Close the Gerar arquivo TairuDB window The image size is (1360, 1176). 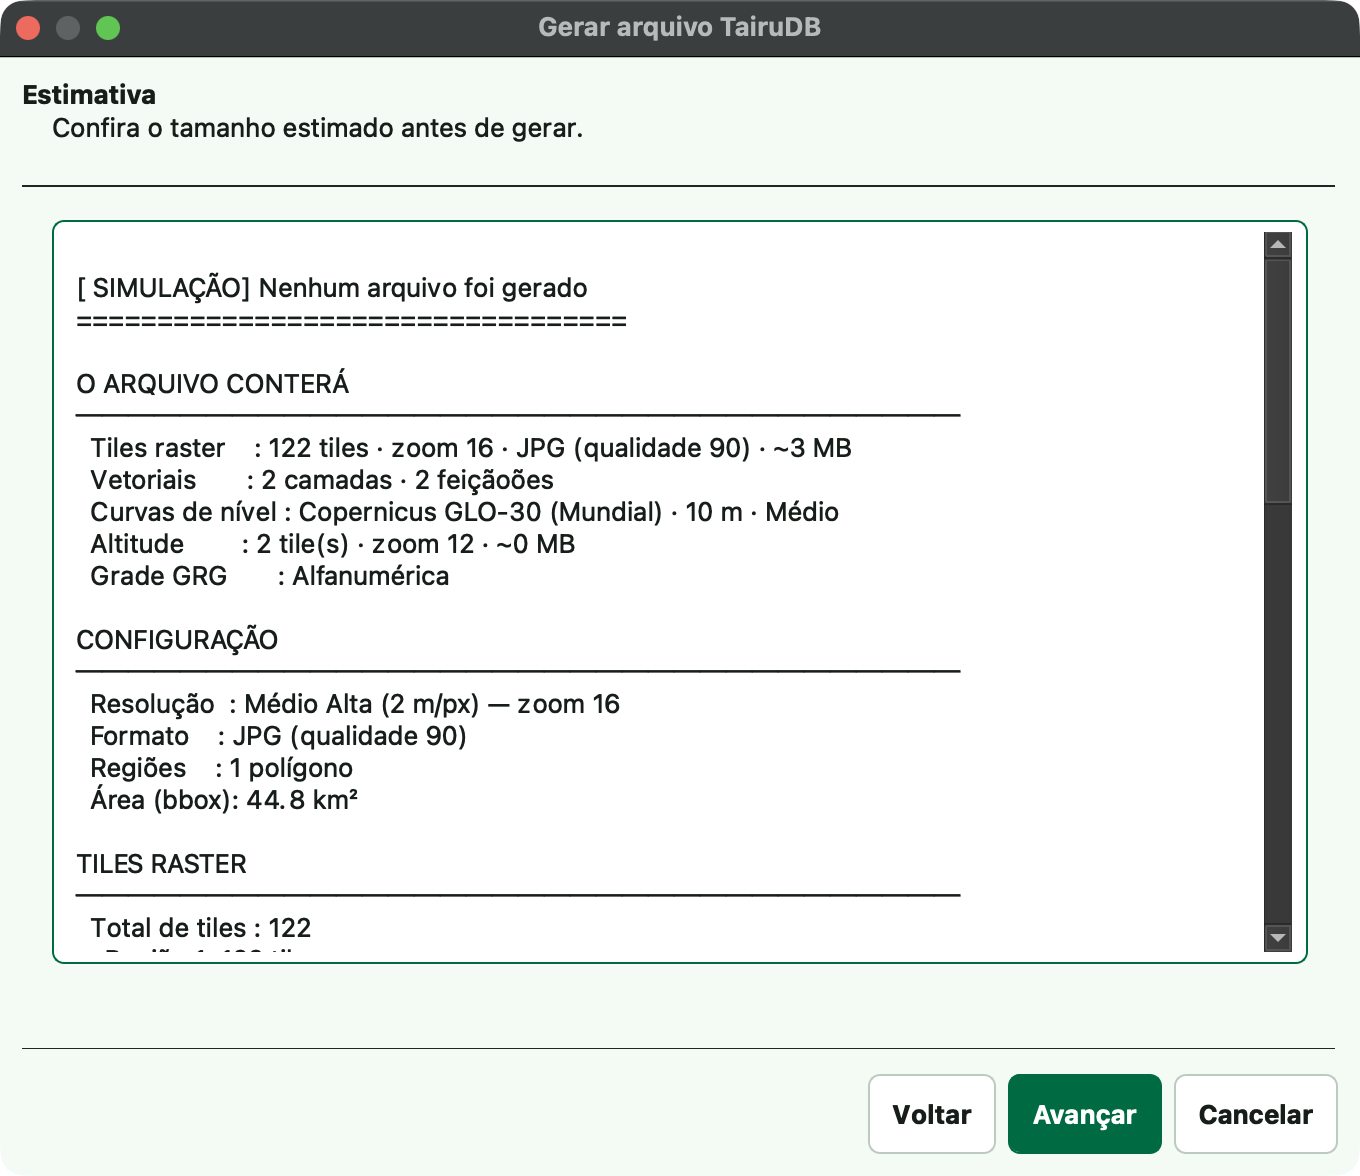[x=28, y=28]
